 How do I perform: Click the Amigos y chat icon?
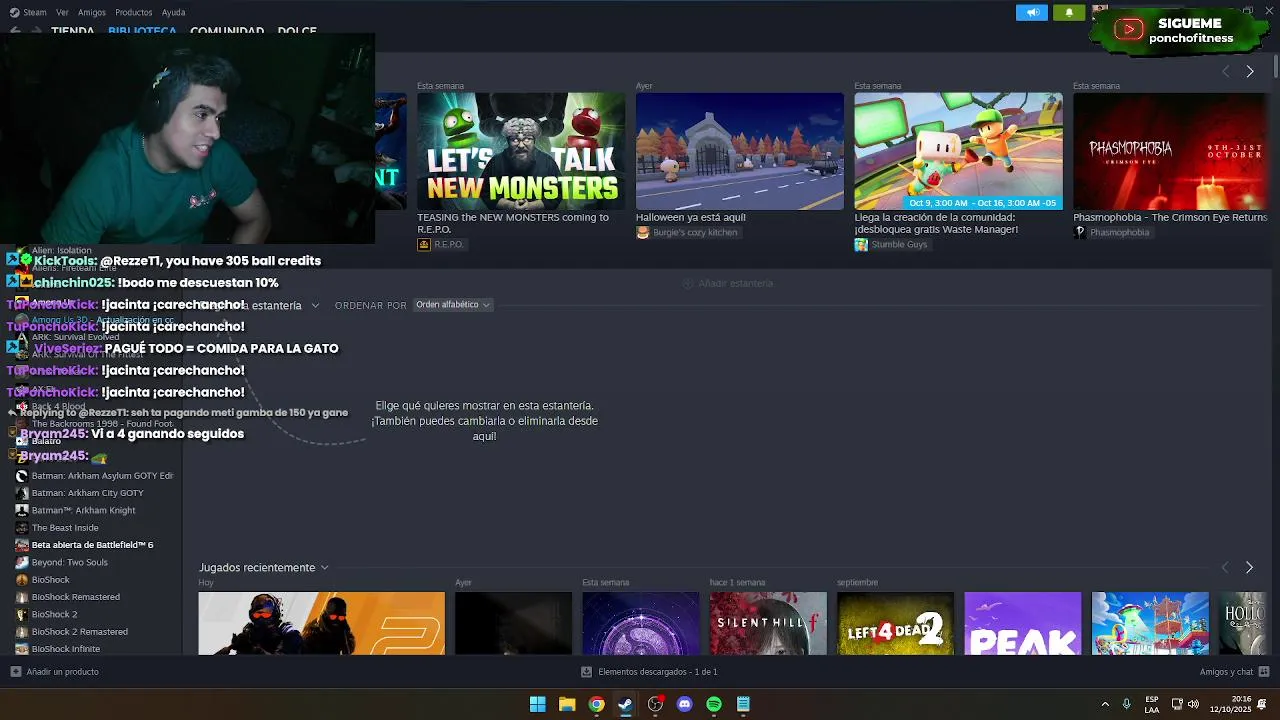point(1264,672)
